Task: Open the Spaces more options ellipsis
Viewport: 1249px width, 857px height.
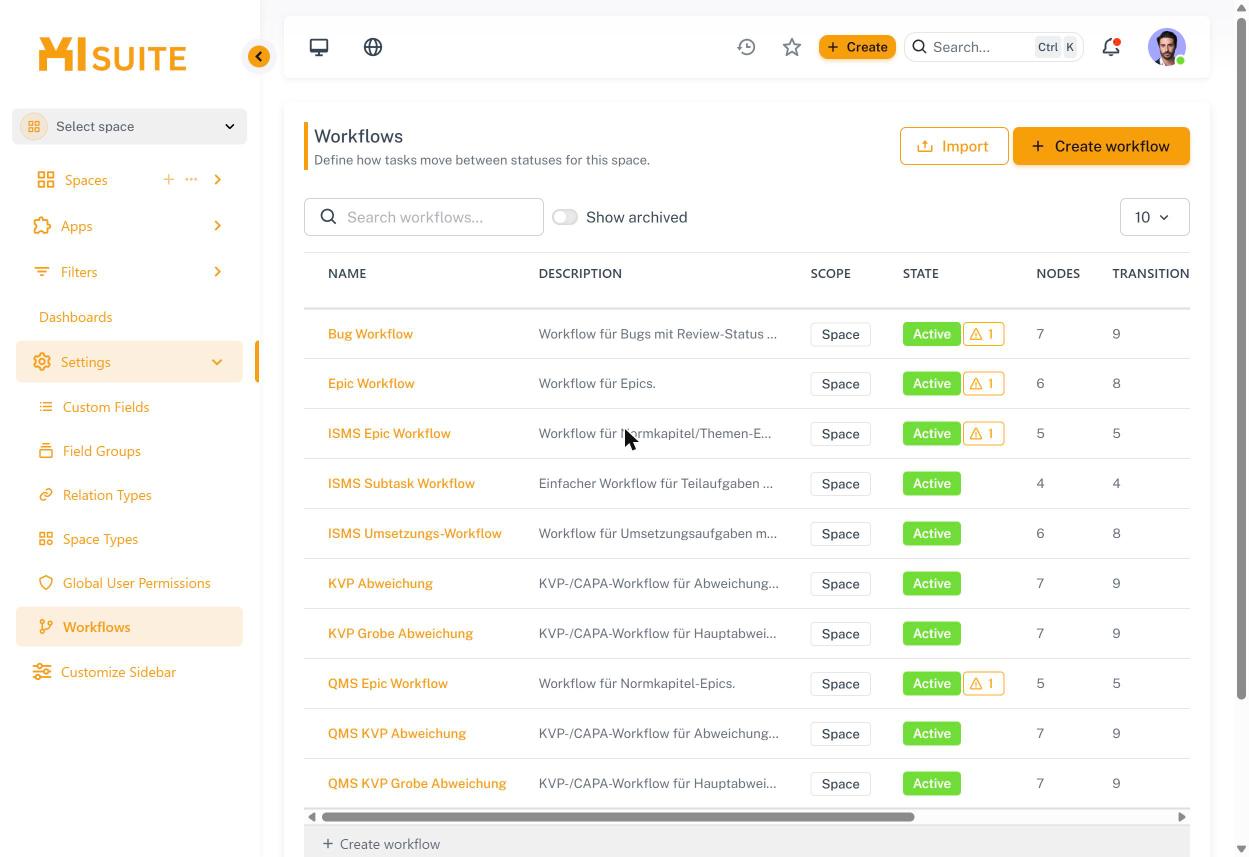Action: (191, 179)
